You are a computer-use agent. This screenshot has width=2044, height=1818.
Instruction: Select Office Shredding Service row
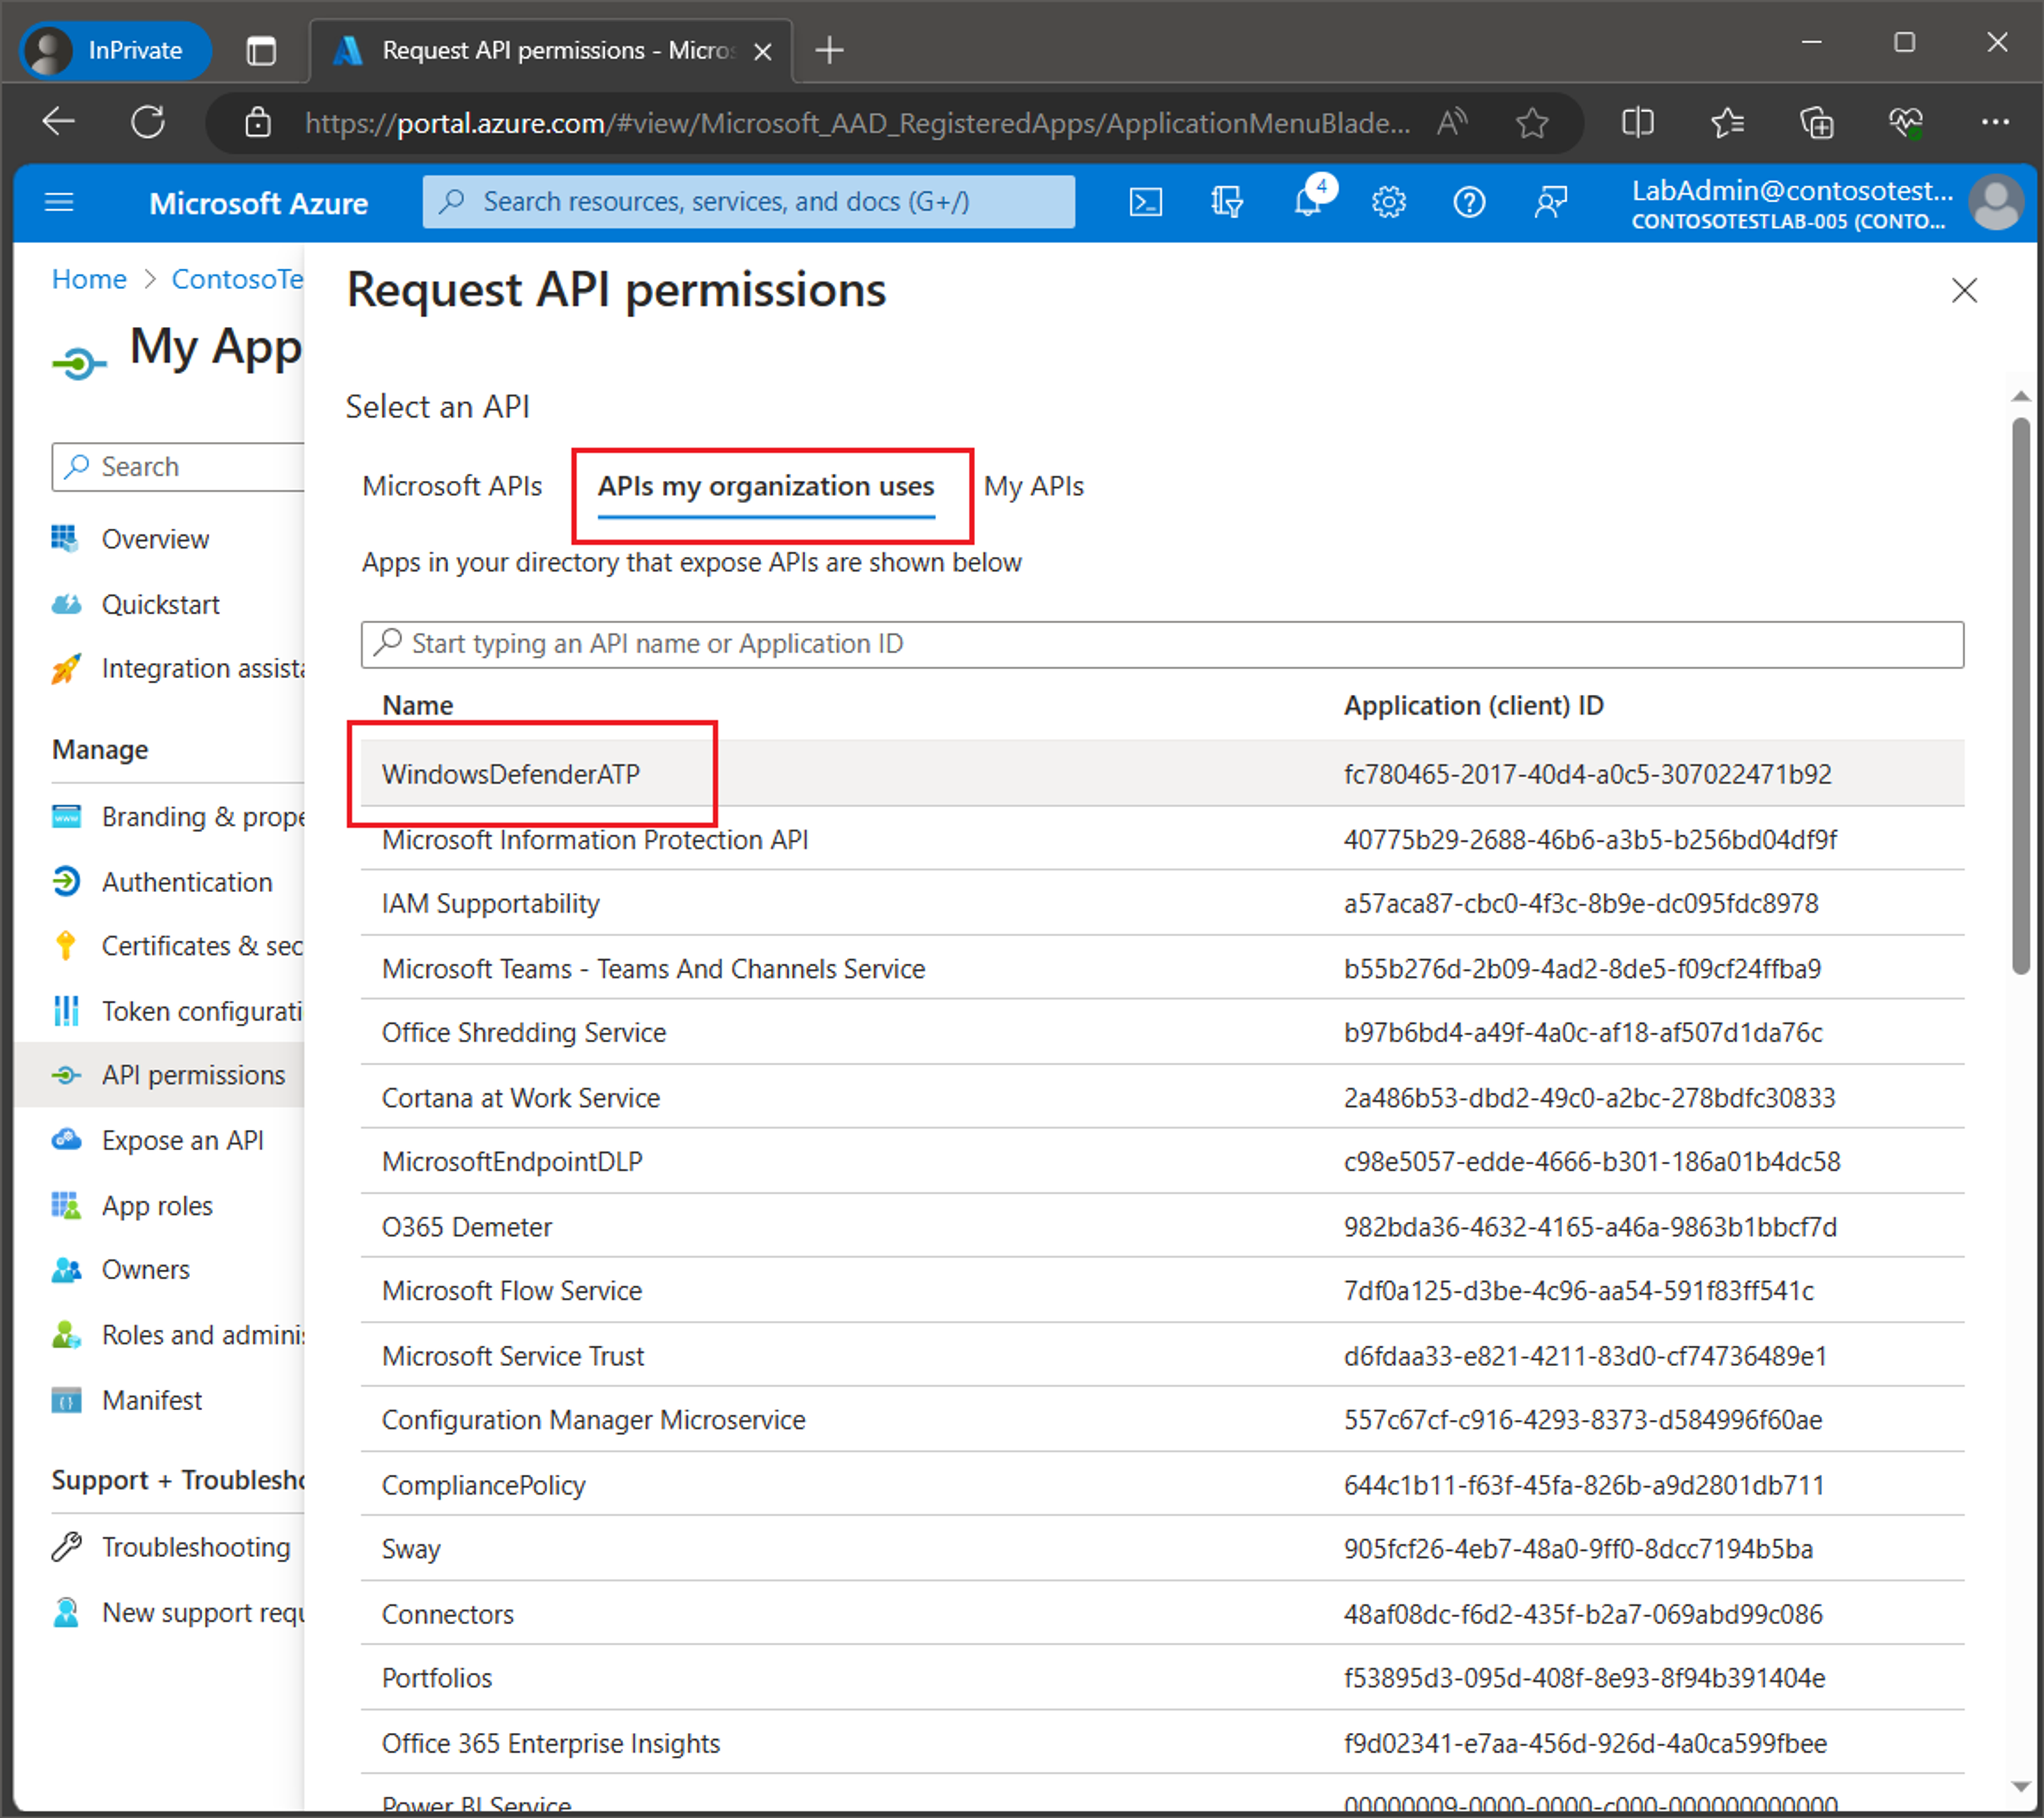click(x=1162, y=1032)
